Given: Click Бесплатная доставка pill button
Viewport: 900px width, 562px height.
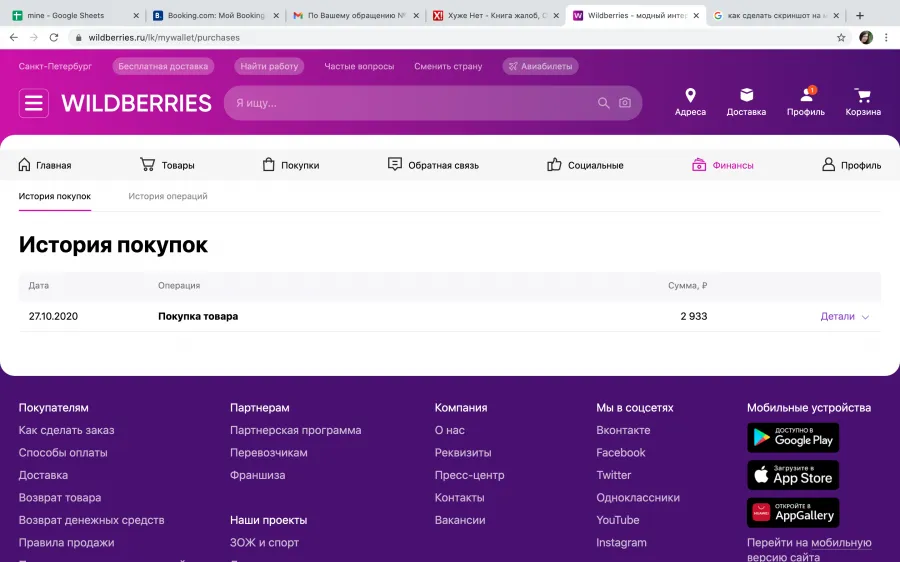Looking at the screenshot, I should [163, 66].
